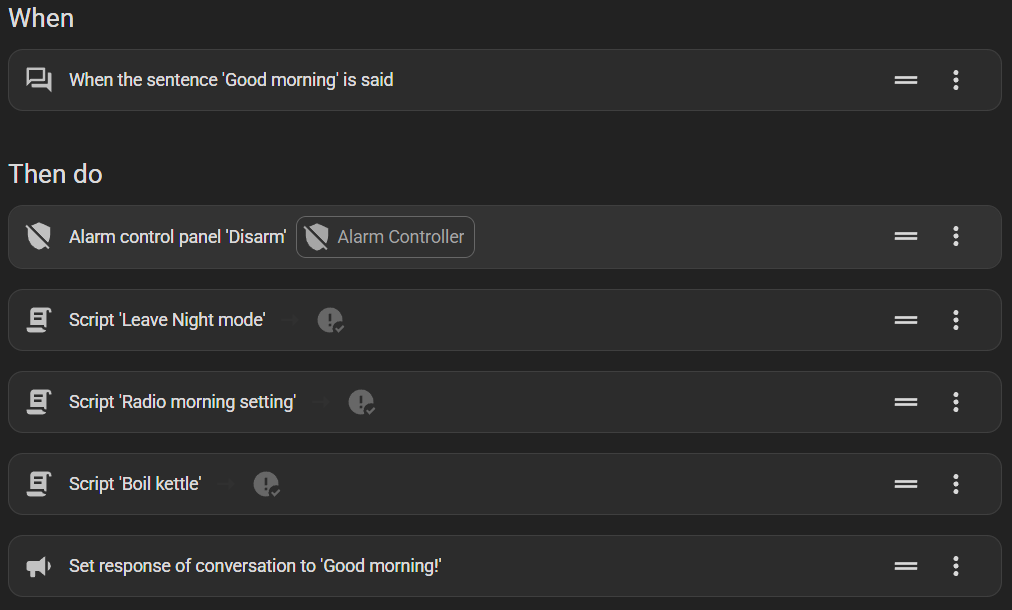This screenshot has height=610, width=1012.
Task: Click the Leave Night mode drag handle
Action: [x=906, y=320]
